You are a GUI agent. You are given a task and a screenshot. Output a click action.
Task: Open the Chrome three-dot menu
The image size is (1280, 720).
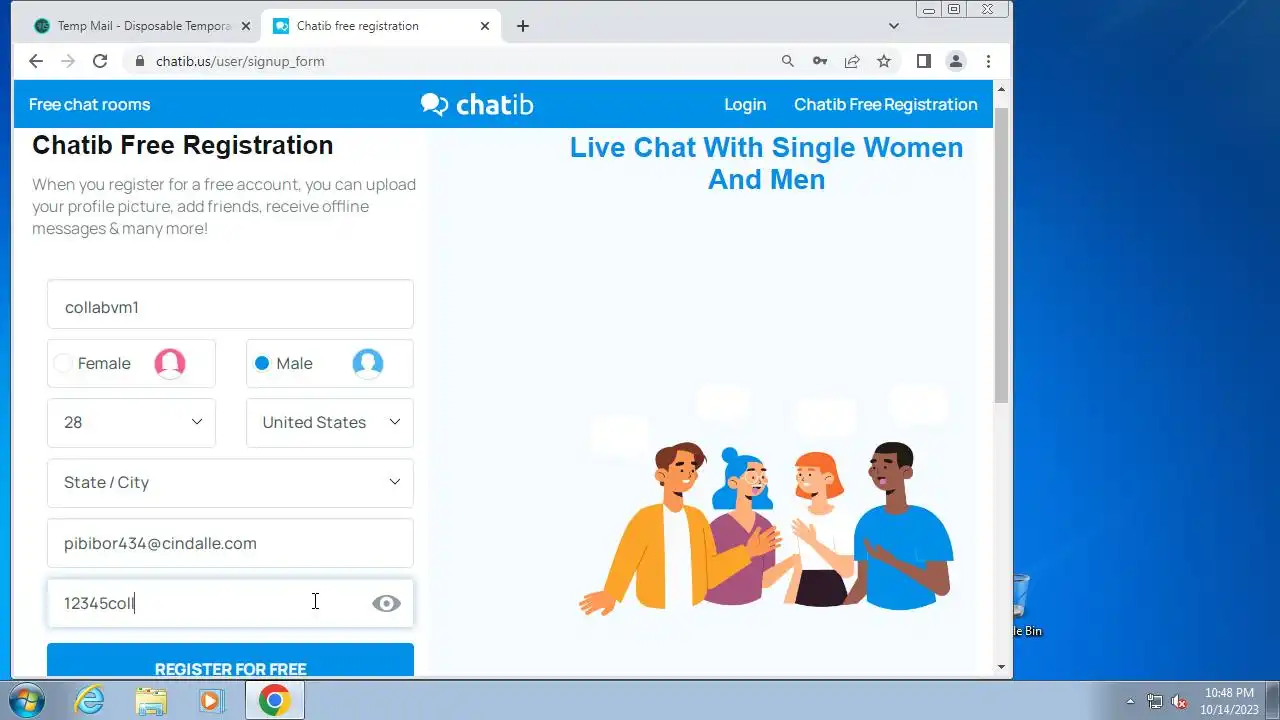988,61
